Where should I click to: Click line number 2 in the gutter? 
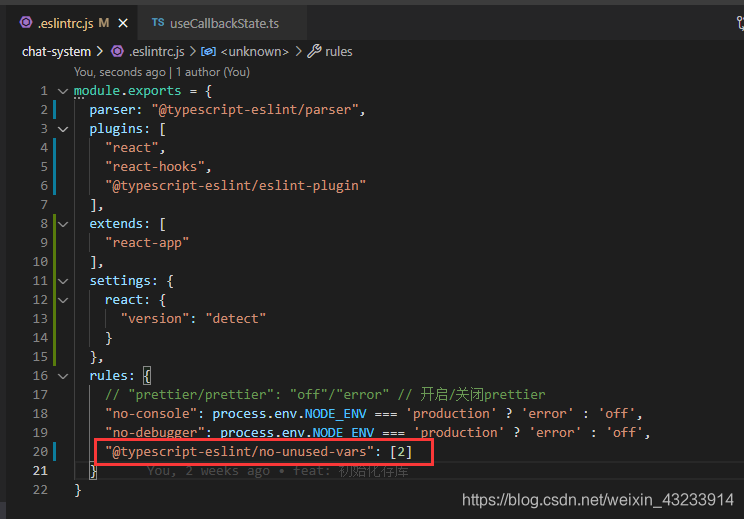[x=44, y=110]
